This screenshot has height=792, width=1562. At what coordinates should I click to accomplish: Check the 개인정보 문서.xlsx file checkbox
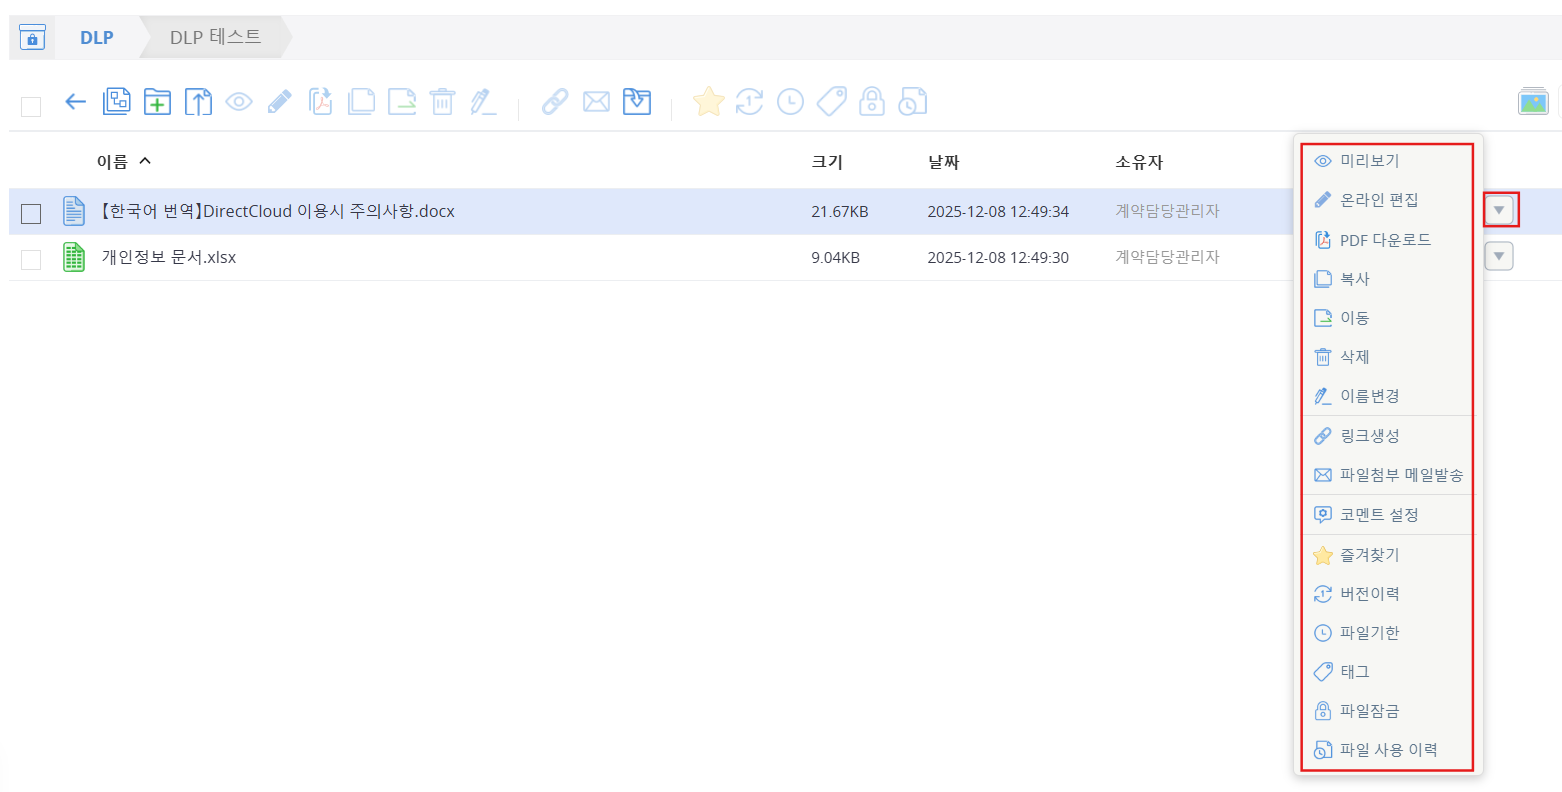[x=31, y=259]
